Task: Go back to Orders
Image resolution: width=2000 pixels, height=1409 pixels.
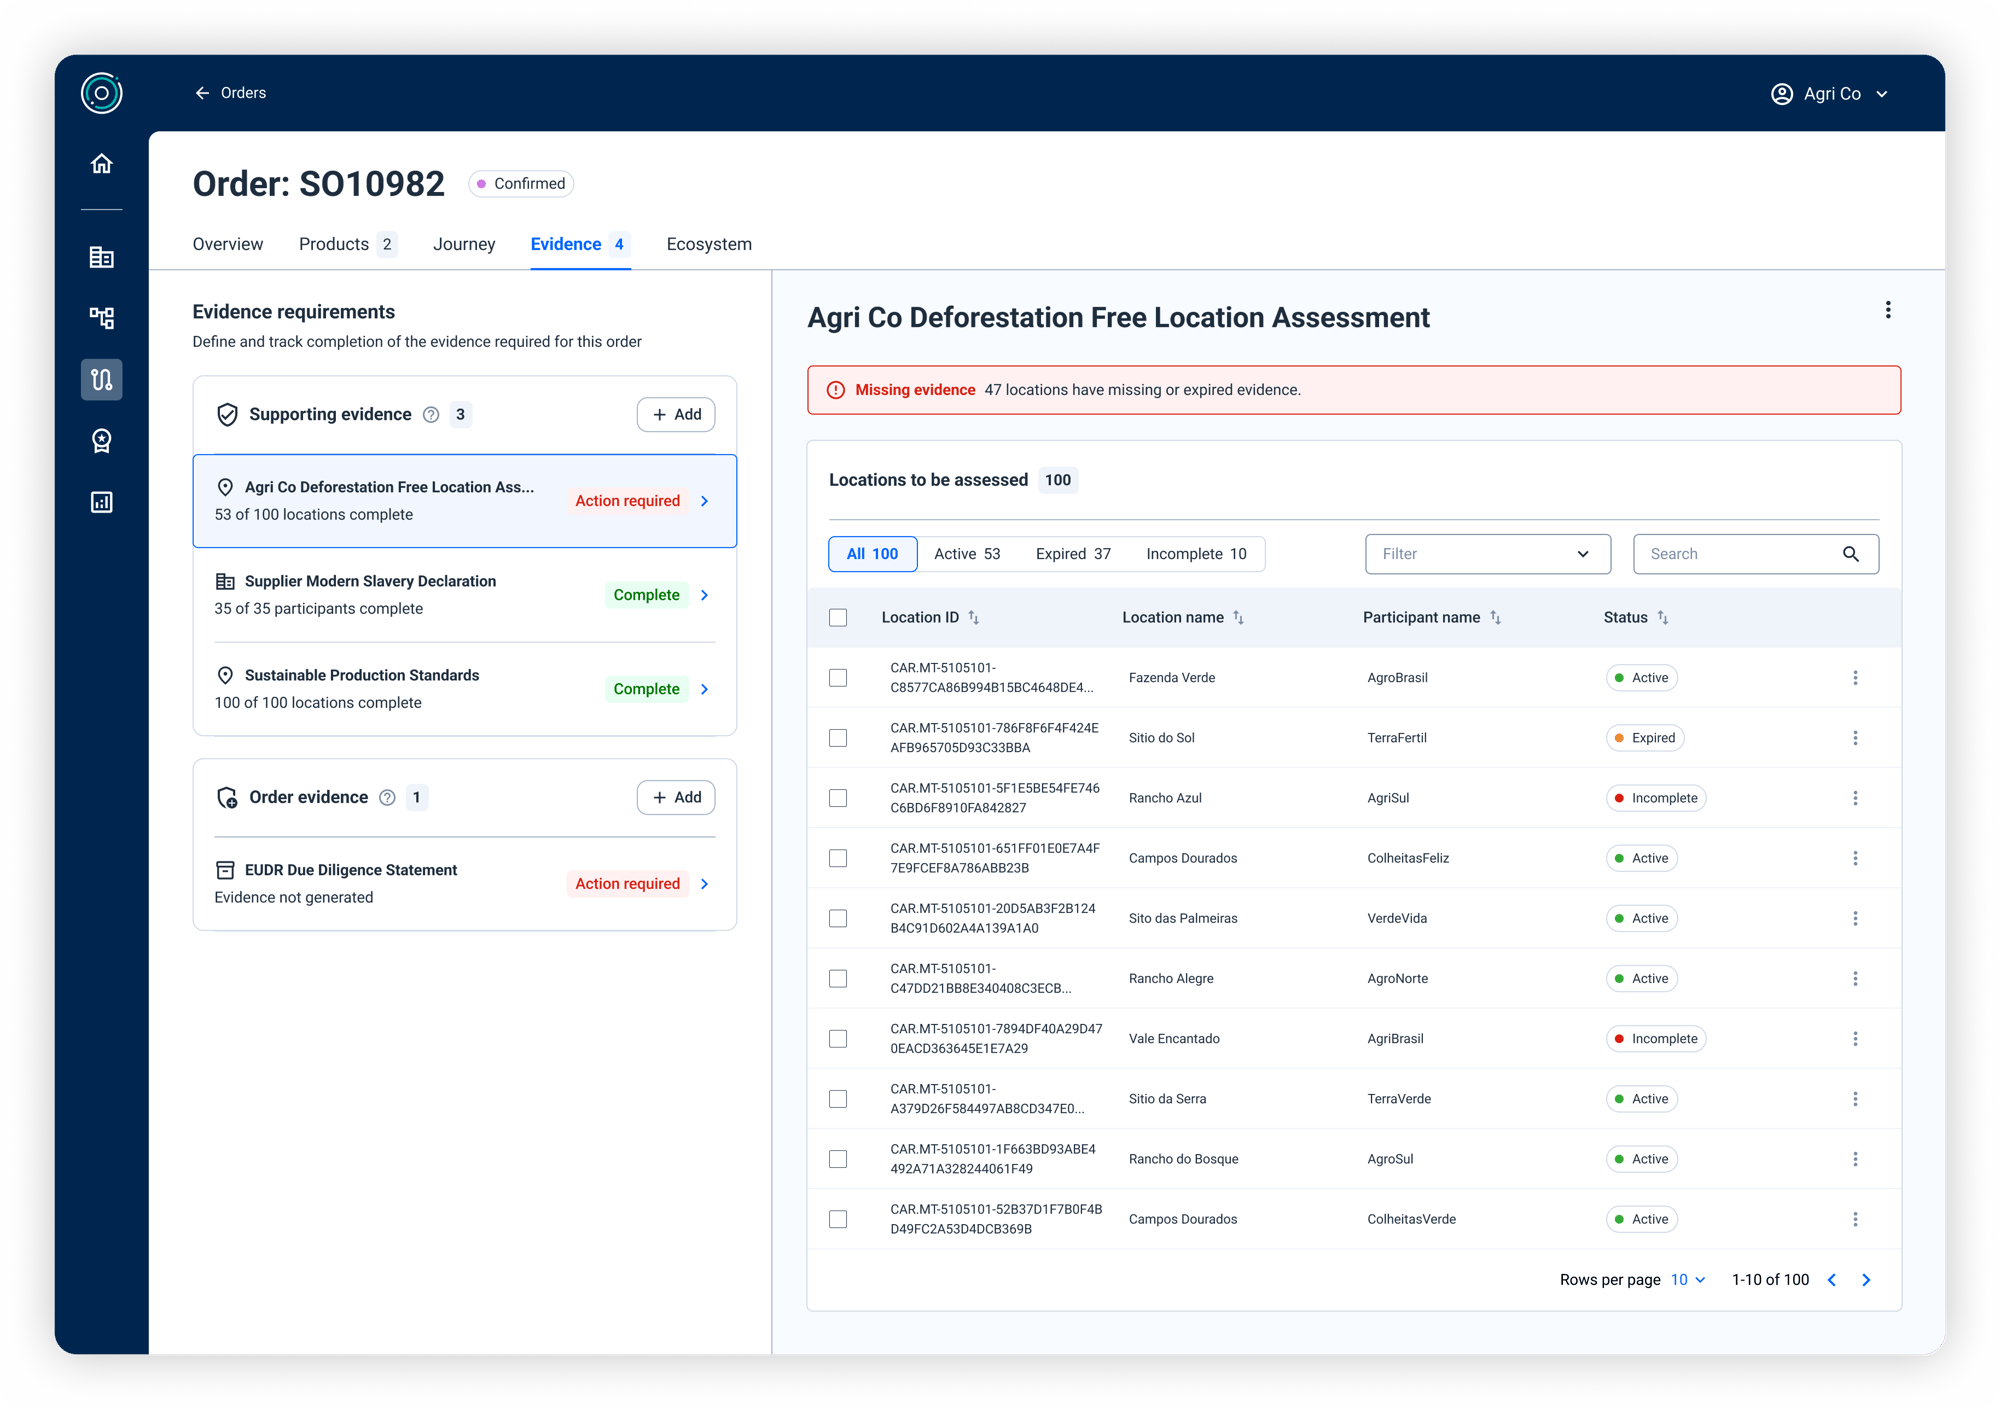Action: [x=231, y=93]
